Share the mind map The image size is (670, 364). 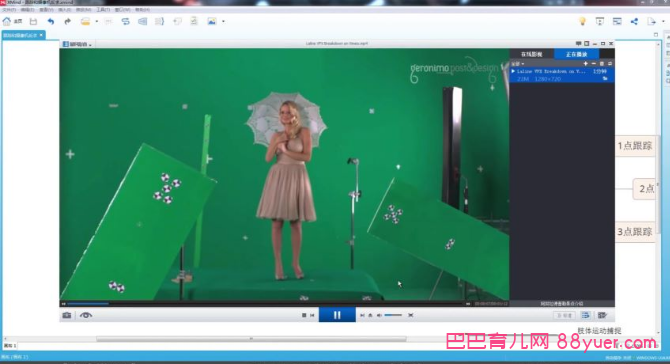(x=634, y=21)
